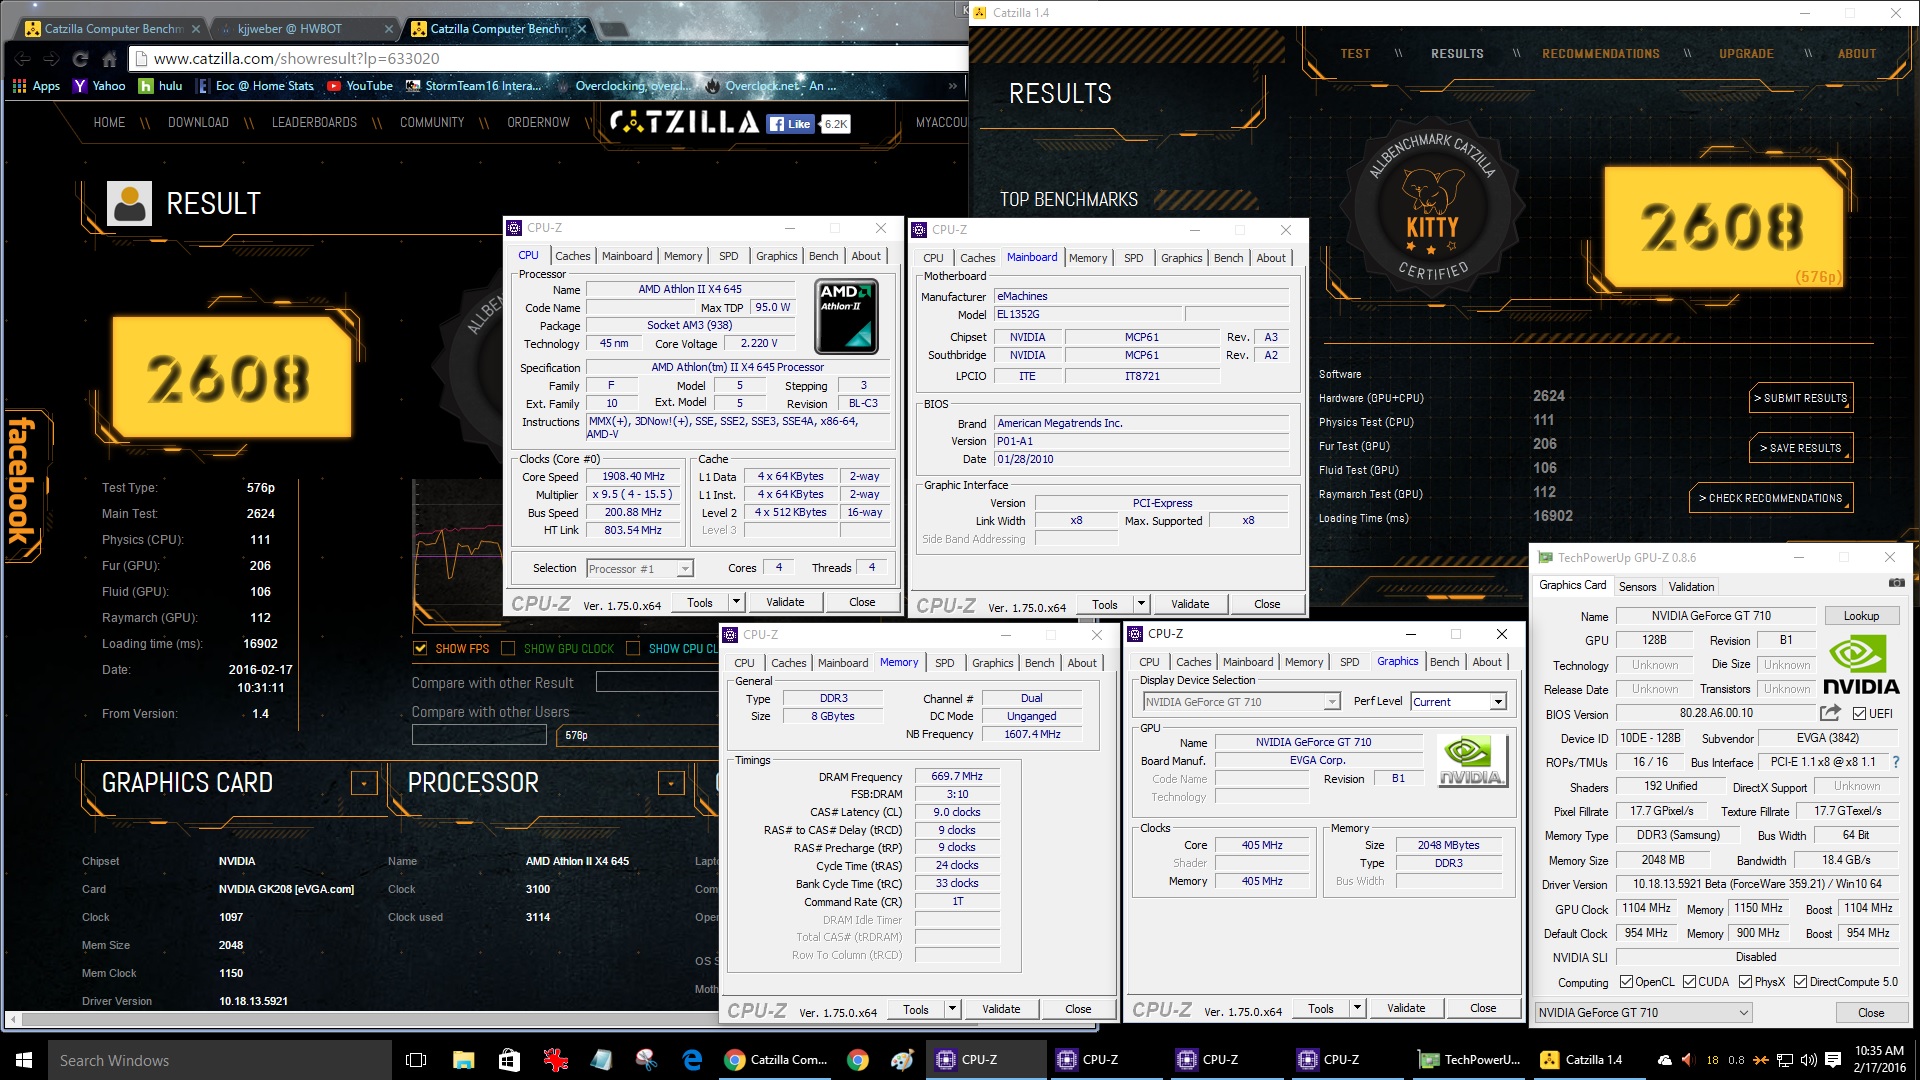Viewport: 1920px width, 1080px height.
Task: Click the browser home icon
Action: 109,59
